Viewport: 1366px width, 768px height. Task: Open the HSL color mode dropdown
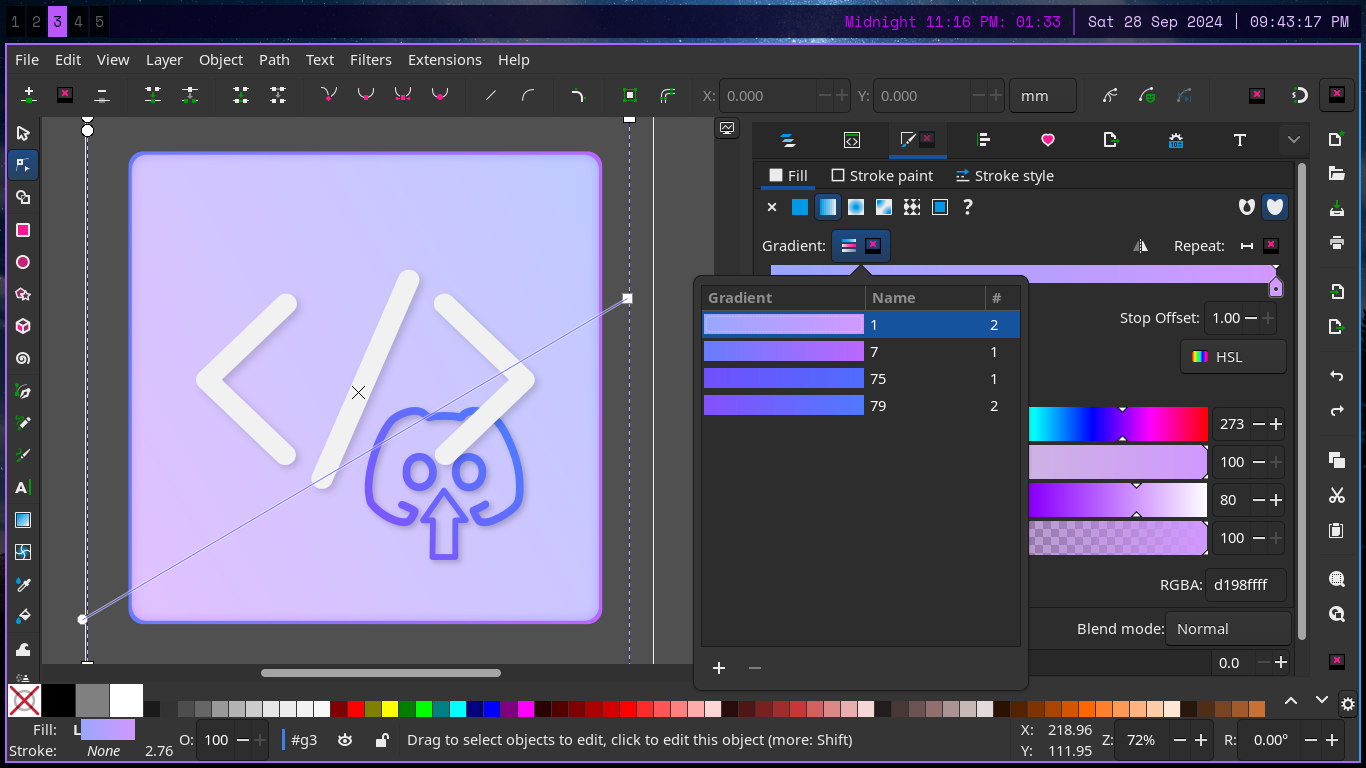click(x=1233, y=357)
